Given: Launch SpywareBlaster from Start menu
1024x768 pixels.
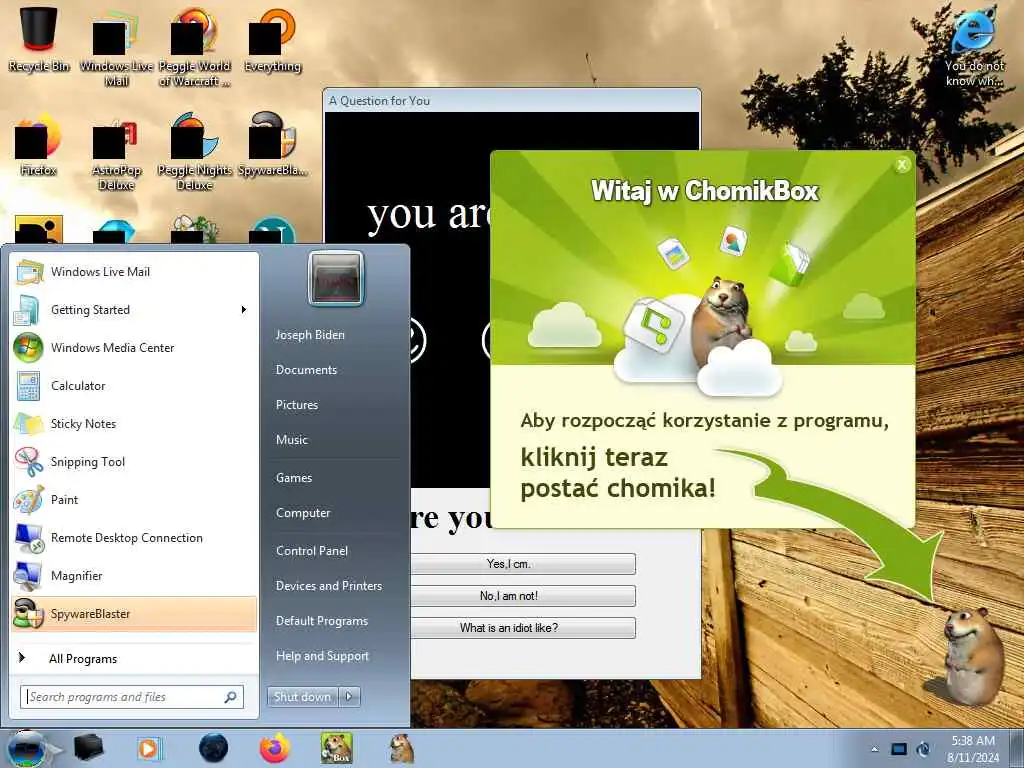Looking at the screenshot, I should (x=135, y=613).
